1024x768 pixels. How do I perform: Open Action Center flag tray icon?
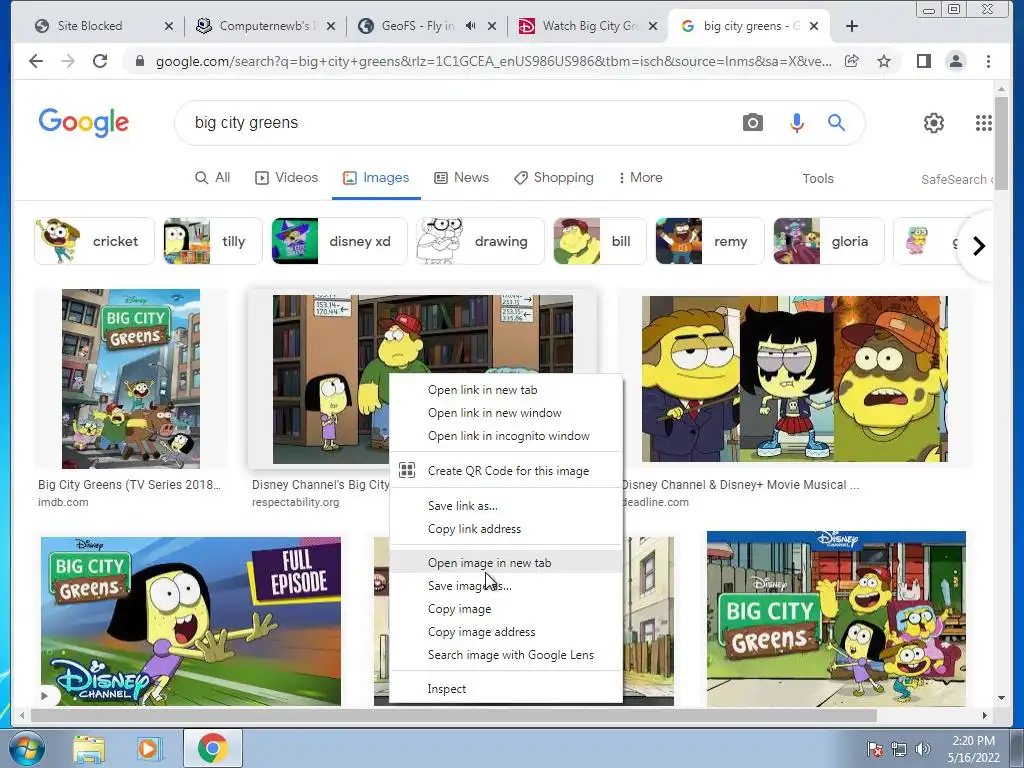tap(874, 749)
